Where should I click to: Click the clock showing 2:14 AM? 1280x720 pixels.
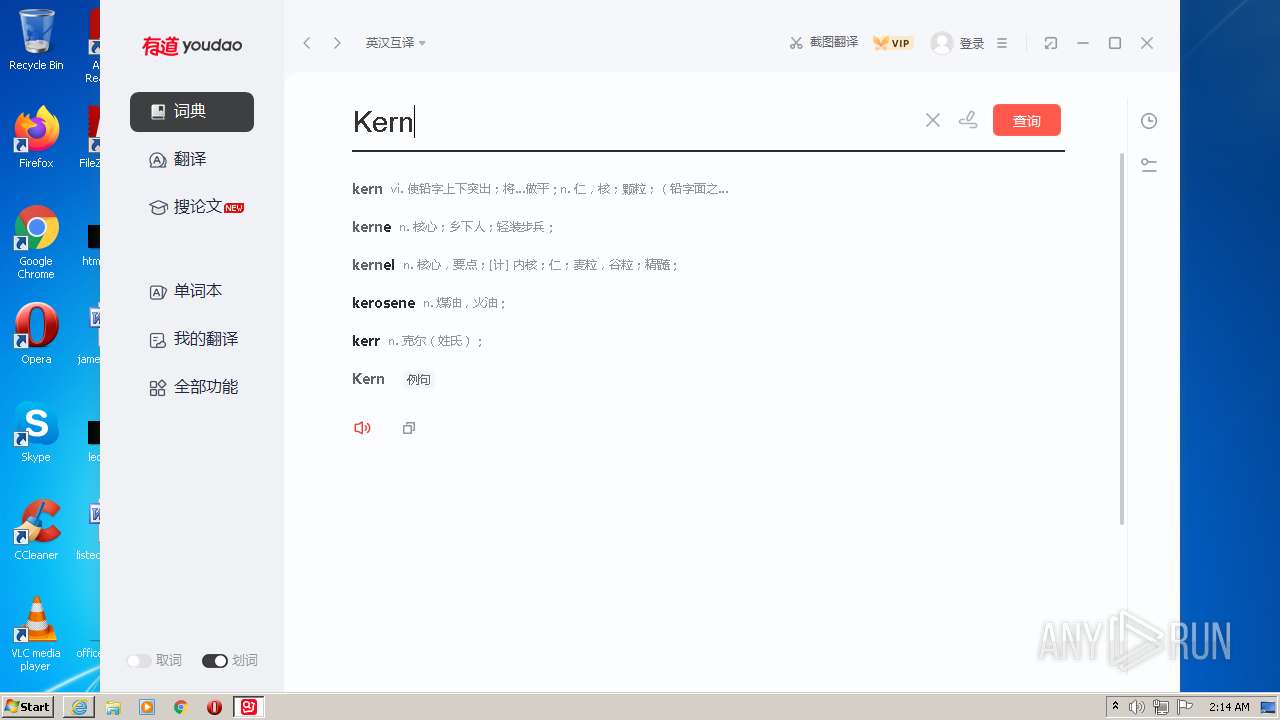click(1229, 707)
